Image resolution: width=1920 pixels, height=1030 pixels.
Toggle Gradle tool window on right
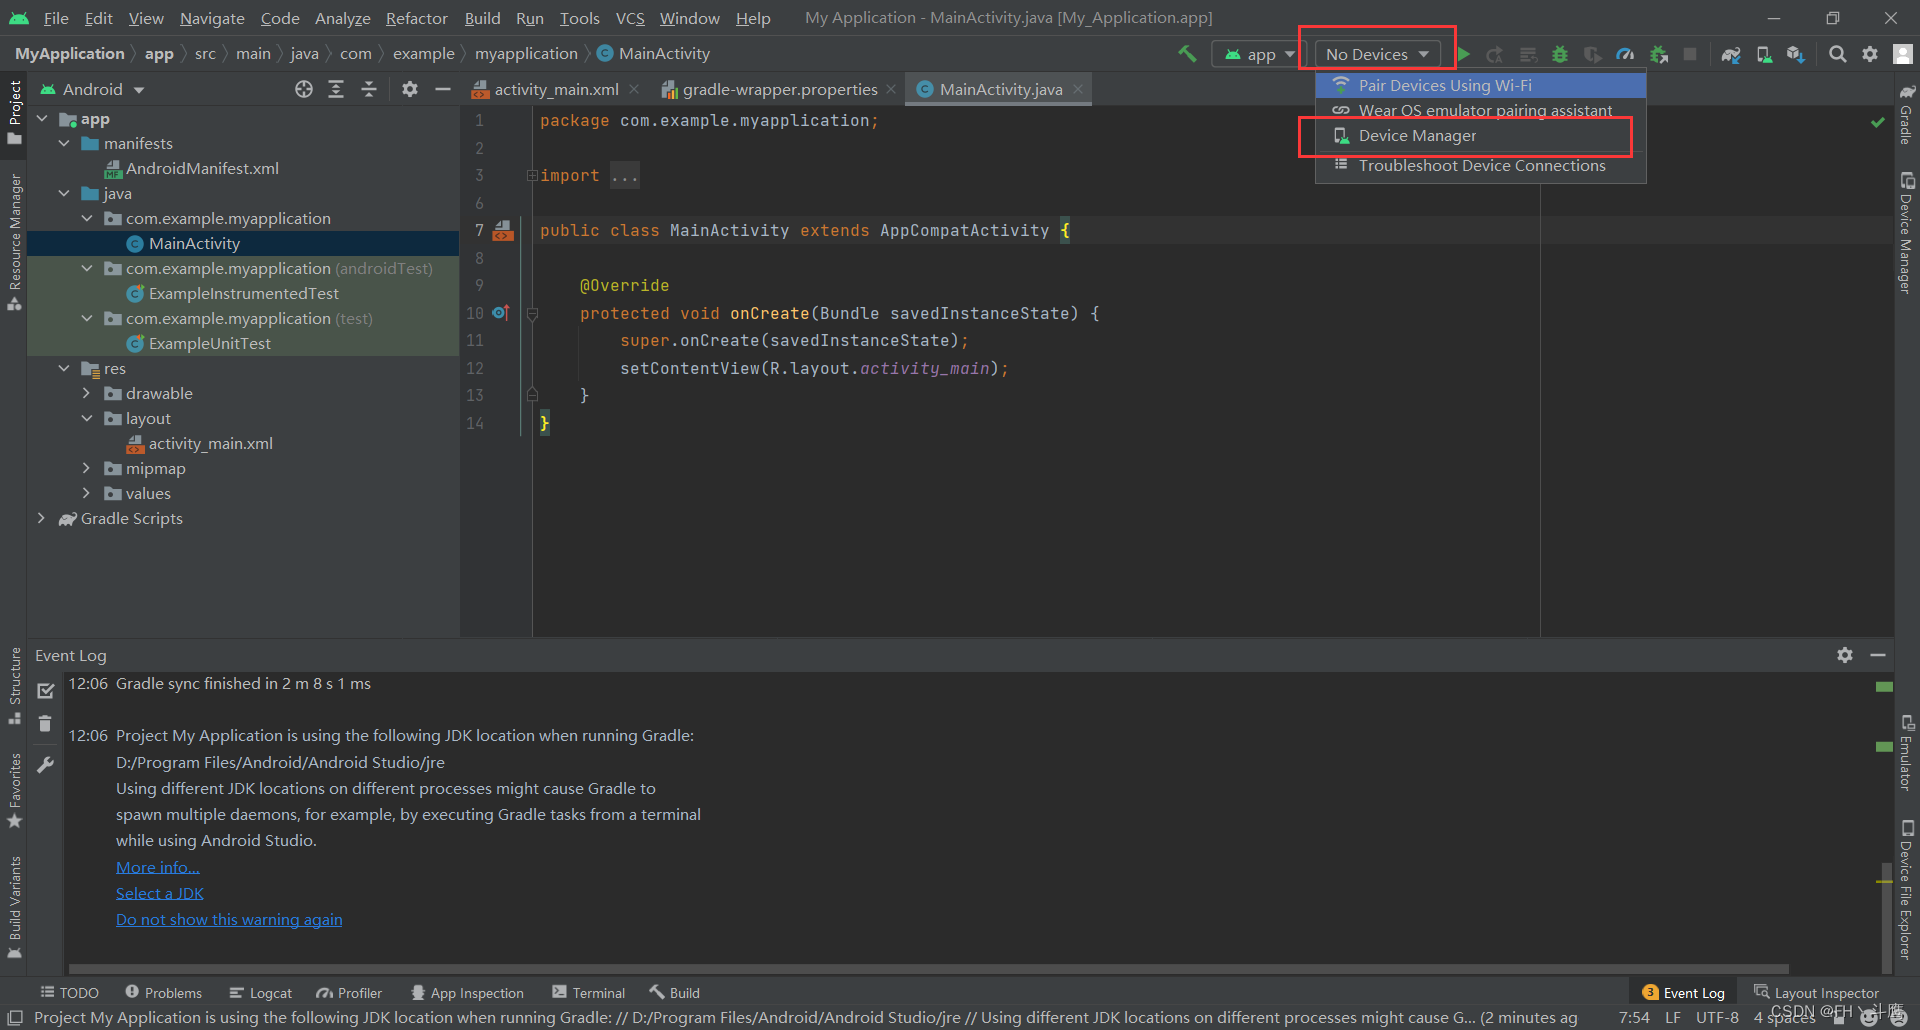click(x=1906, y=114)
